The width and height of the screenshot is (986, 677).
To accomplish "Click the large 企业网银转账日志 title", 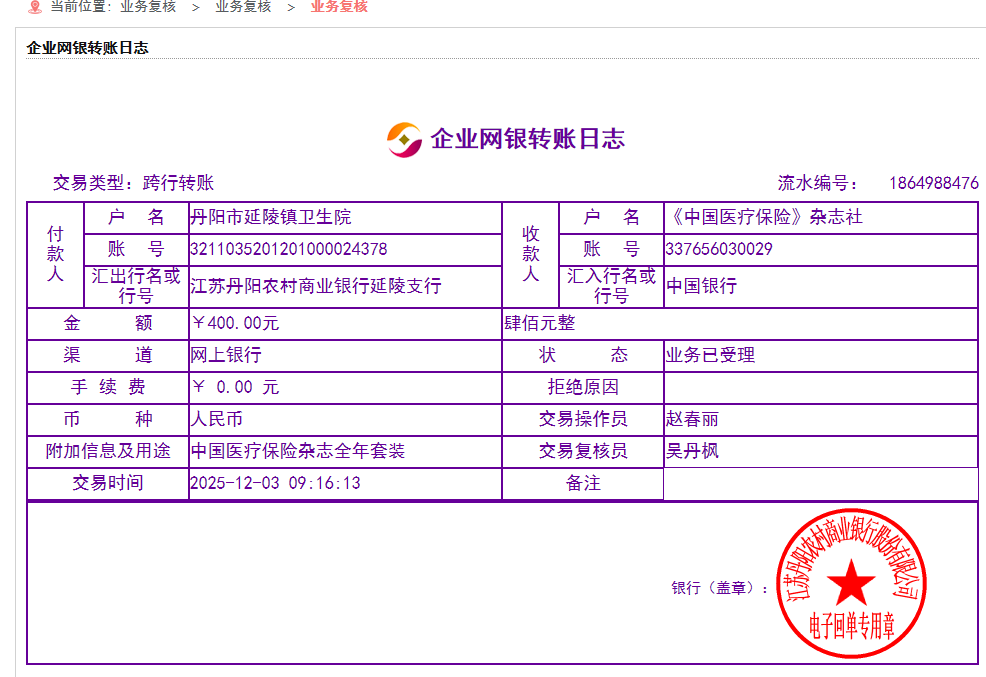I will tap(527, 139).
